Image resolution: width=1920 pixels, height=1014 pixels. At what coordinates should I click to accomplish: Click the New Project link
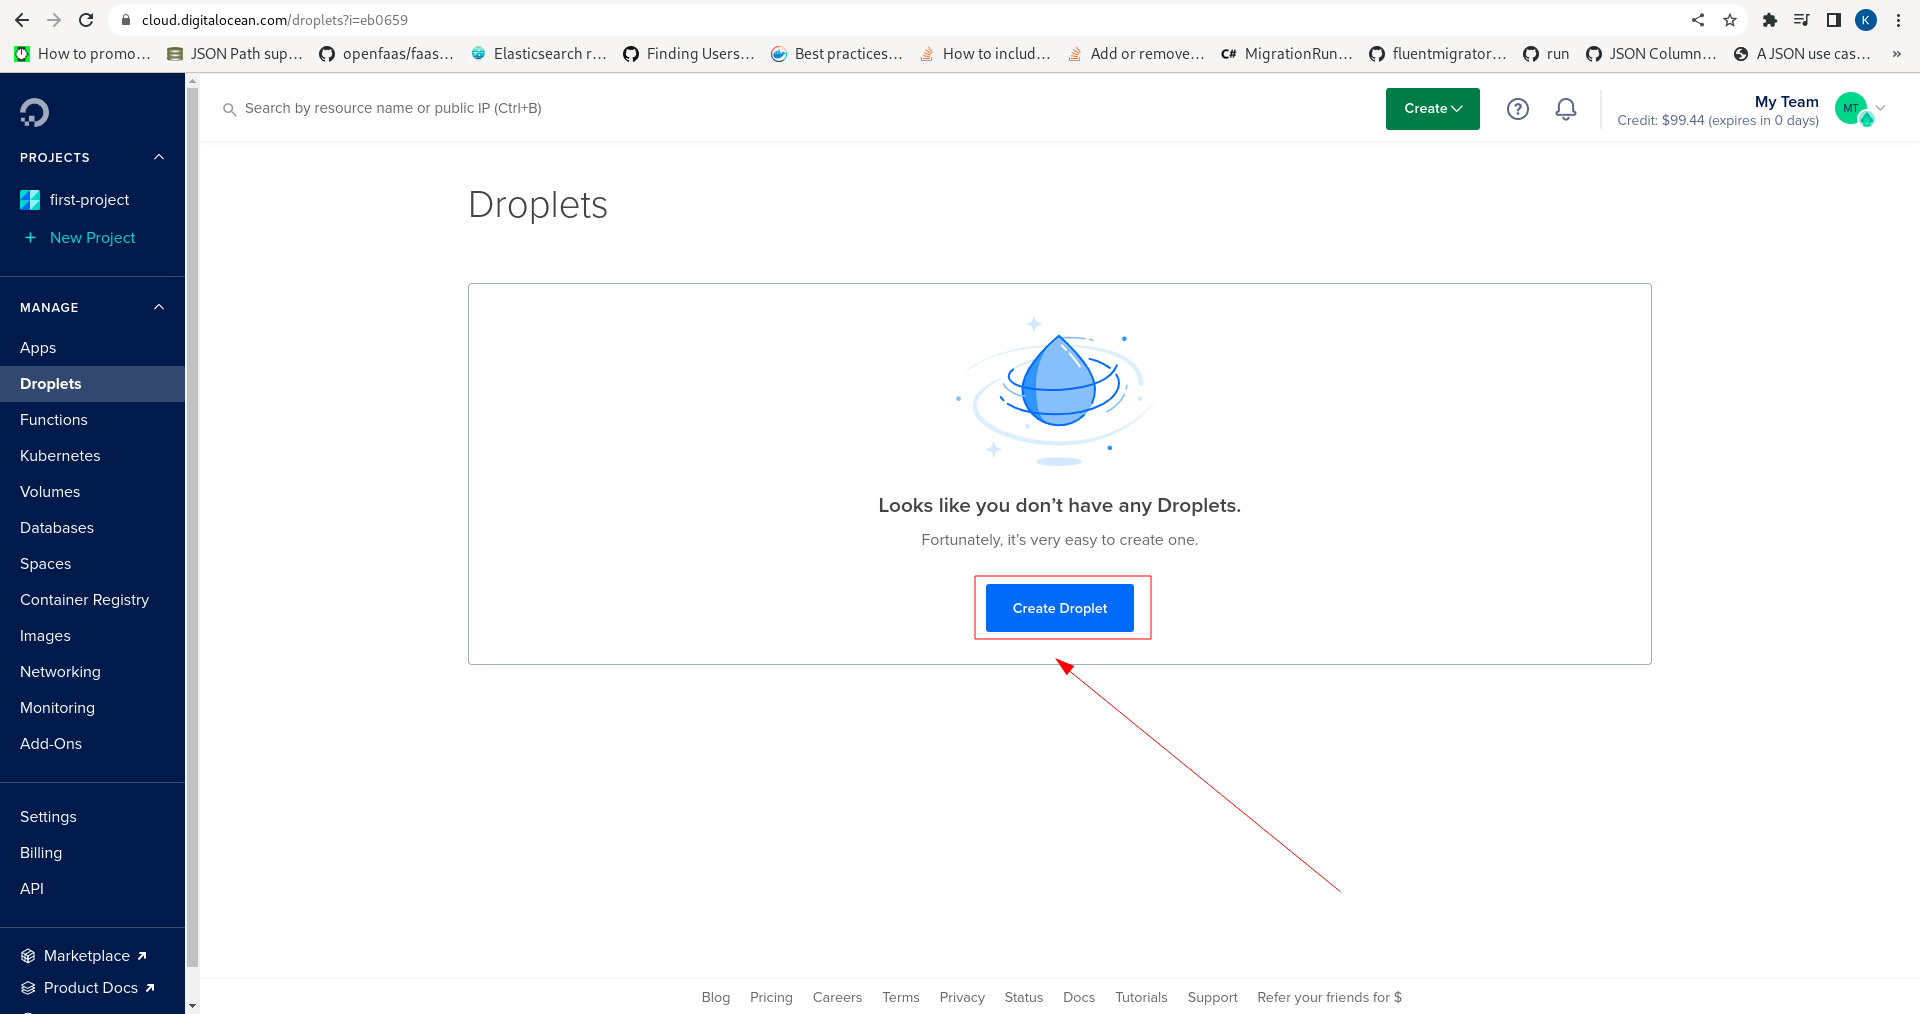click(92, 238)
